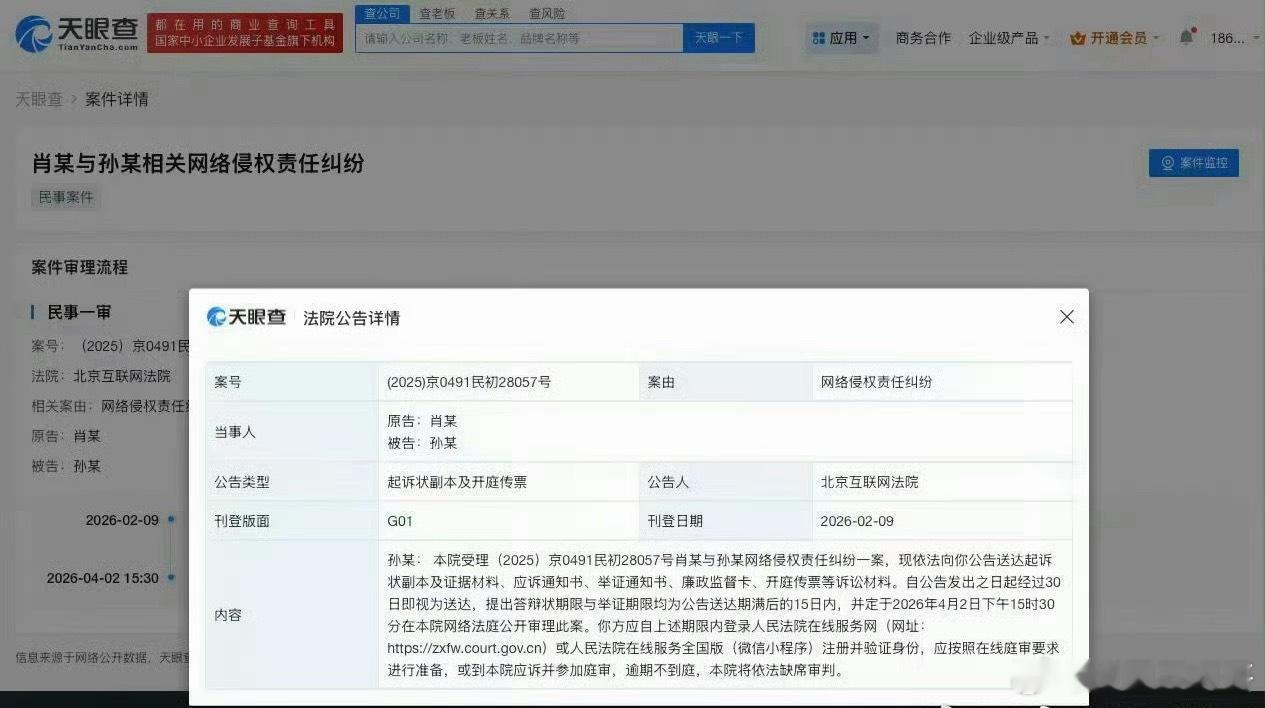Screen dimensions: 1265x708
Task: Click the crown icon beside 开通会员
Action: [1077, 36]
